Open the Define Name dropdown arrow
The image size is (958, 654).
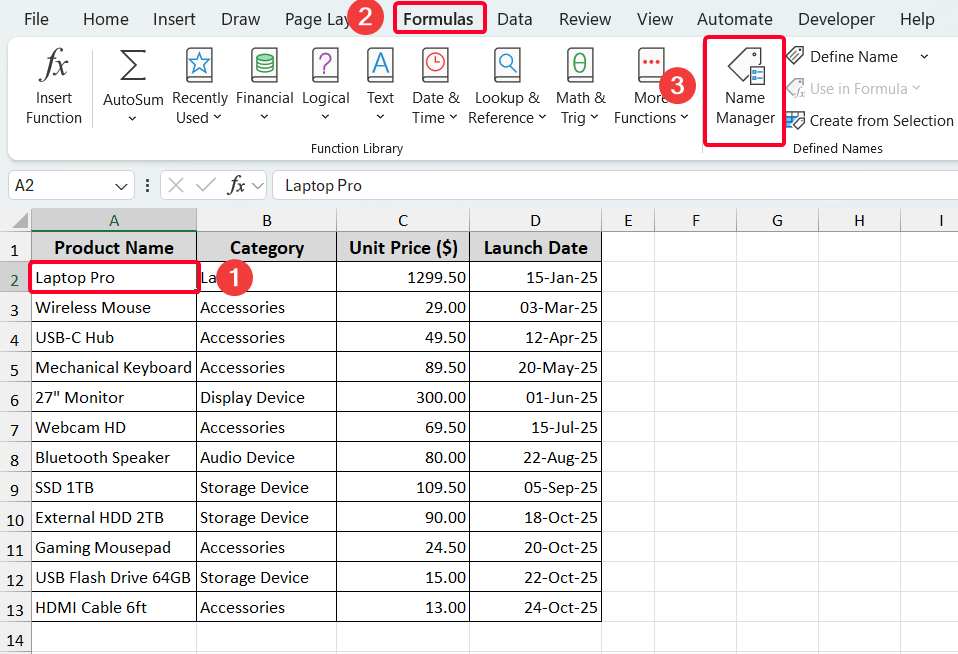923,56
